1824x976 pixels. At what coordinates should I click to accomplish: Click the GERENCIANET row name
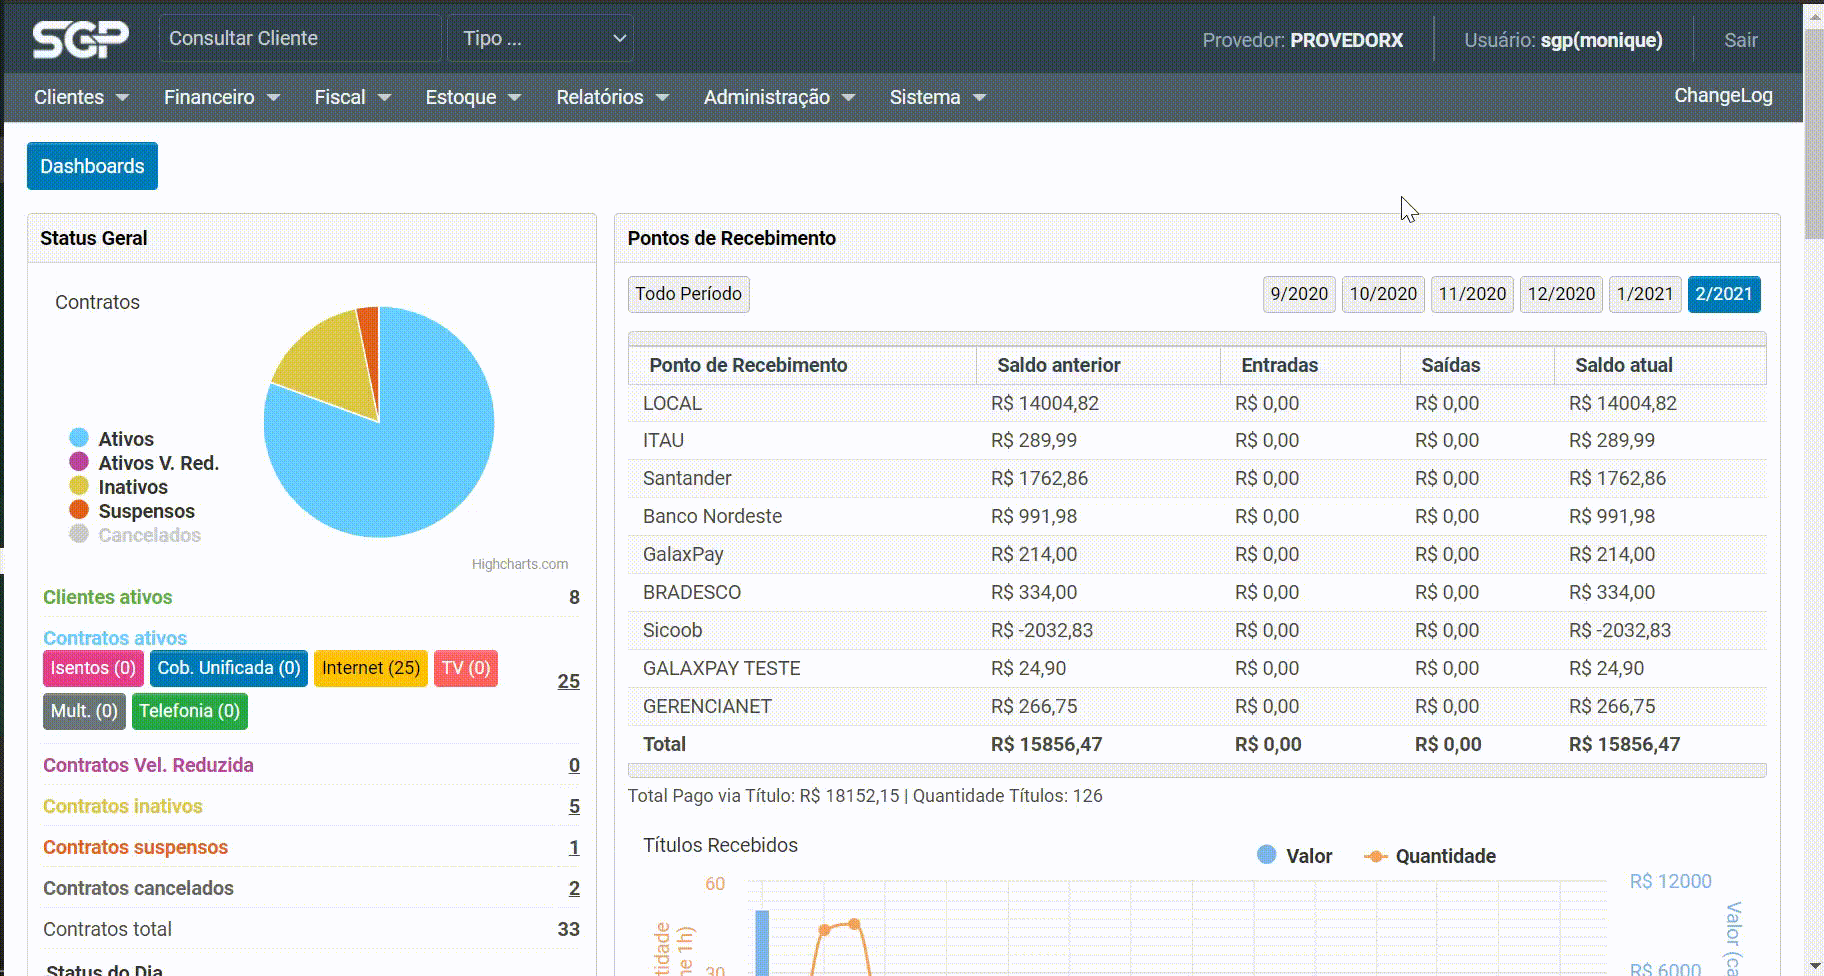coord(707,706)
